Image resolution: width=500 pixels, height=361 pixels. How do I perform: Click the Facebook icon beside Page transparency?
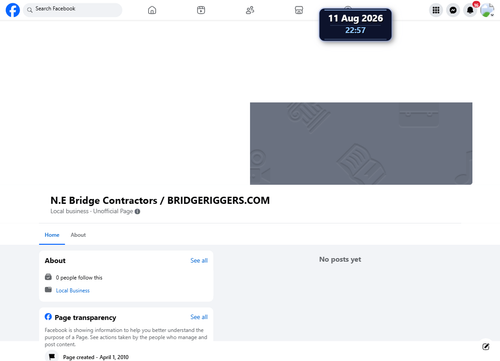(48, 317)
